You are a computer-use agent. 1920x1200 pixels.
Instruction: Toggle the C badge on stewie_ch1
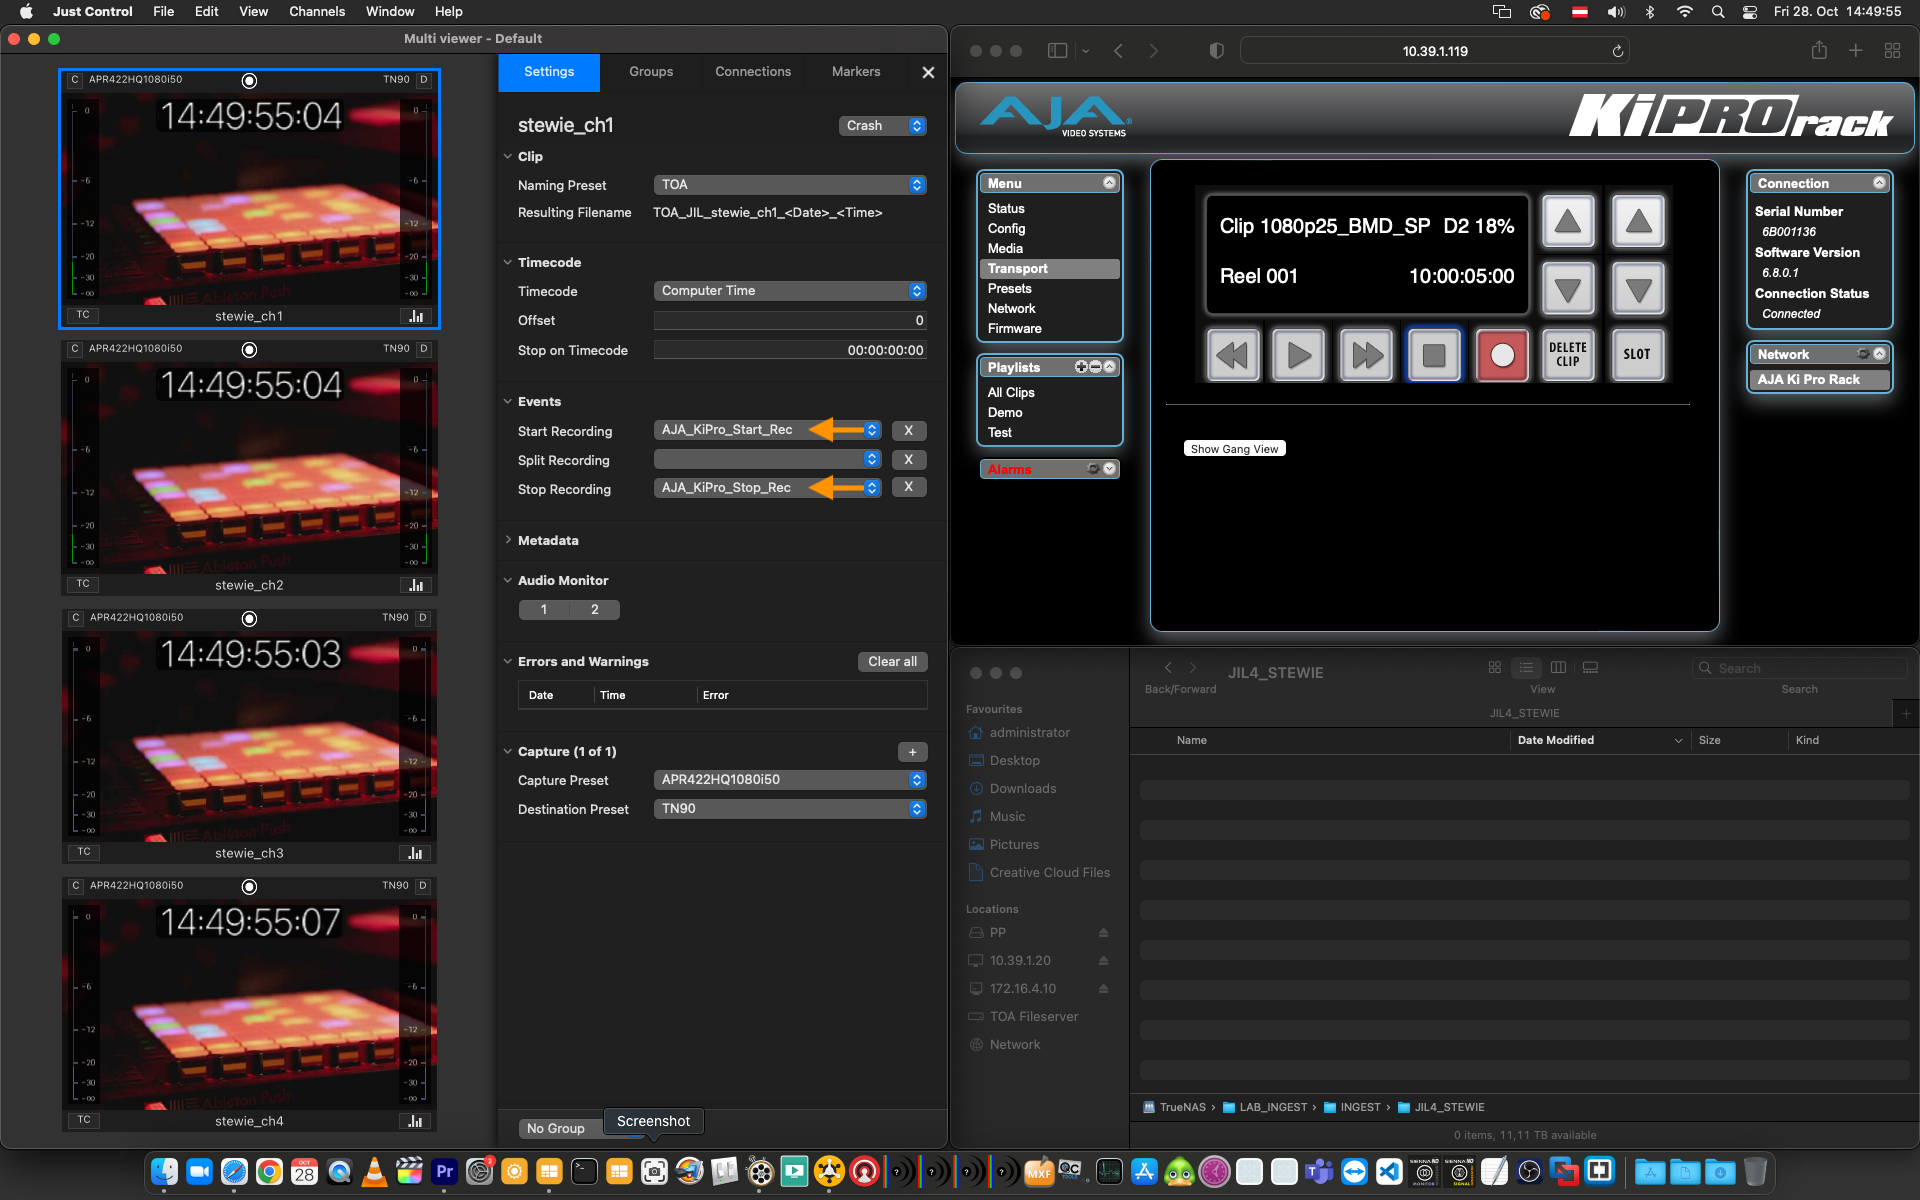point(75,79)
